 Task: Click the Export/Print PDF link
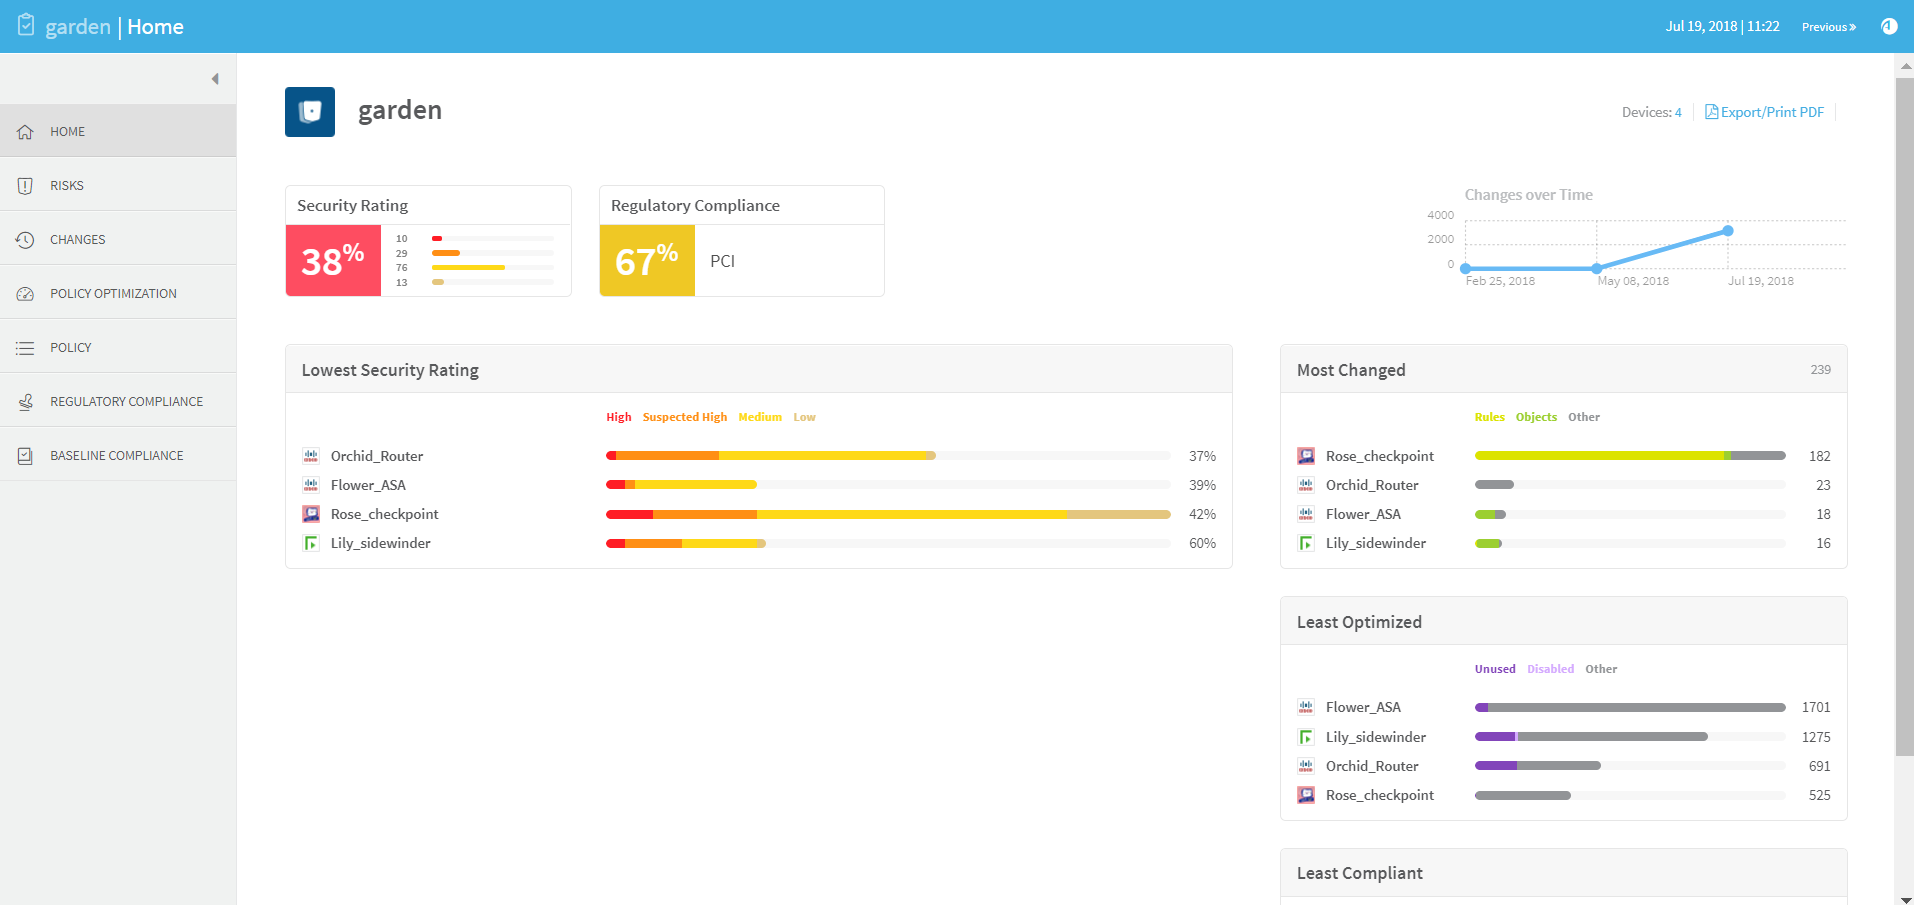1765,112
